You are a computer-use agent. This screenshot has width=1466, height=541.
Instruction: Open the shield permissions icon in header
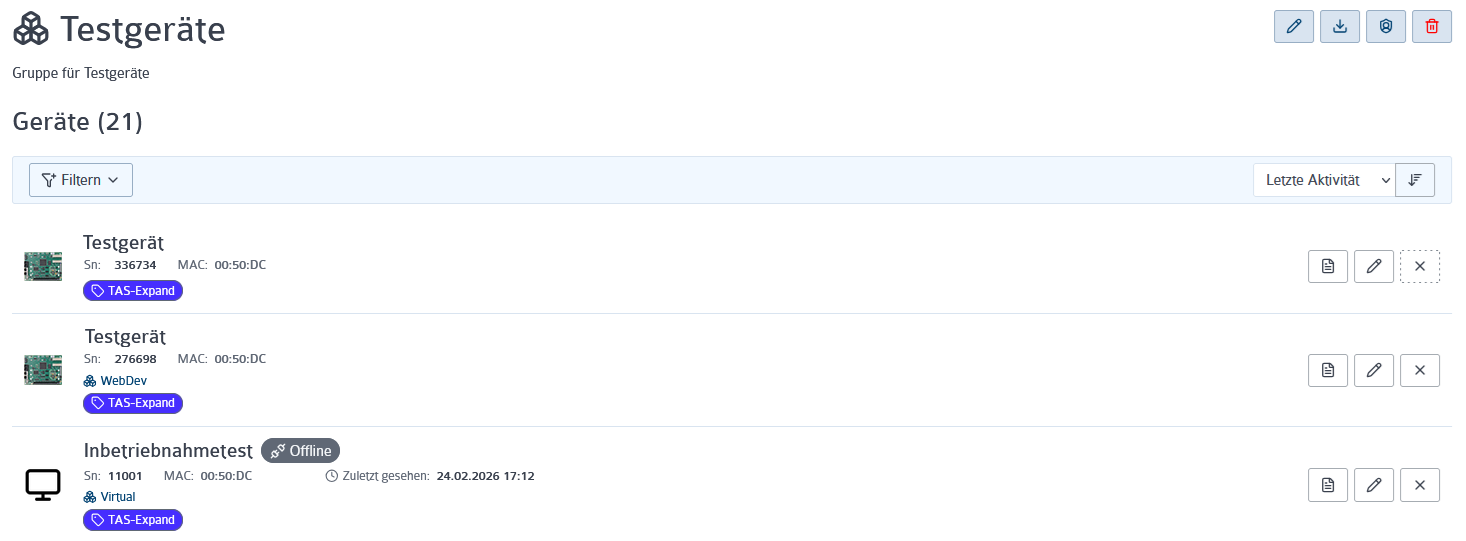1386,27
